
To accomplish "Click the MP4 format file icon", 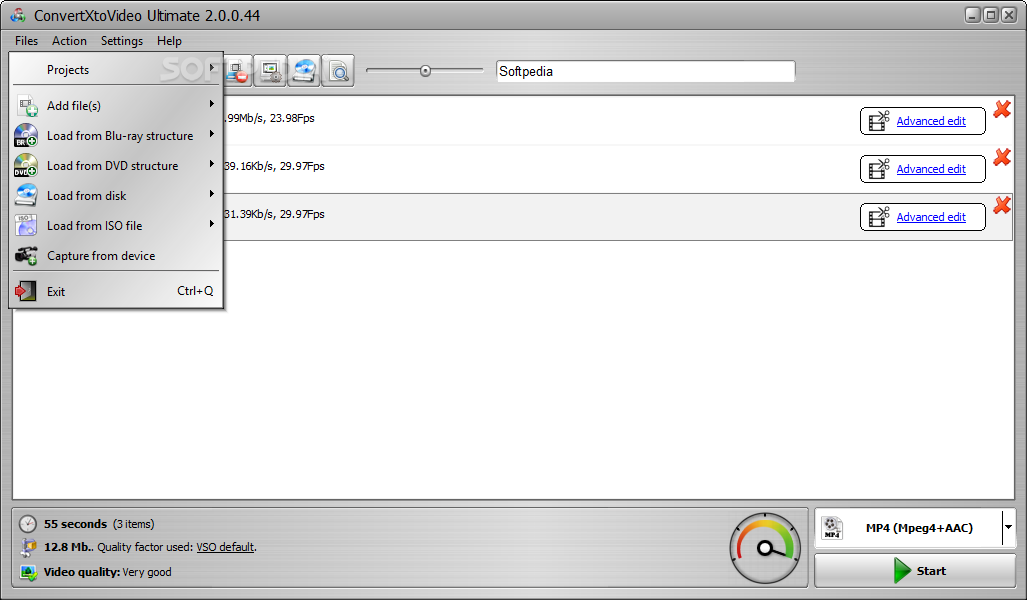I will (x=832, y=527).
